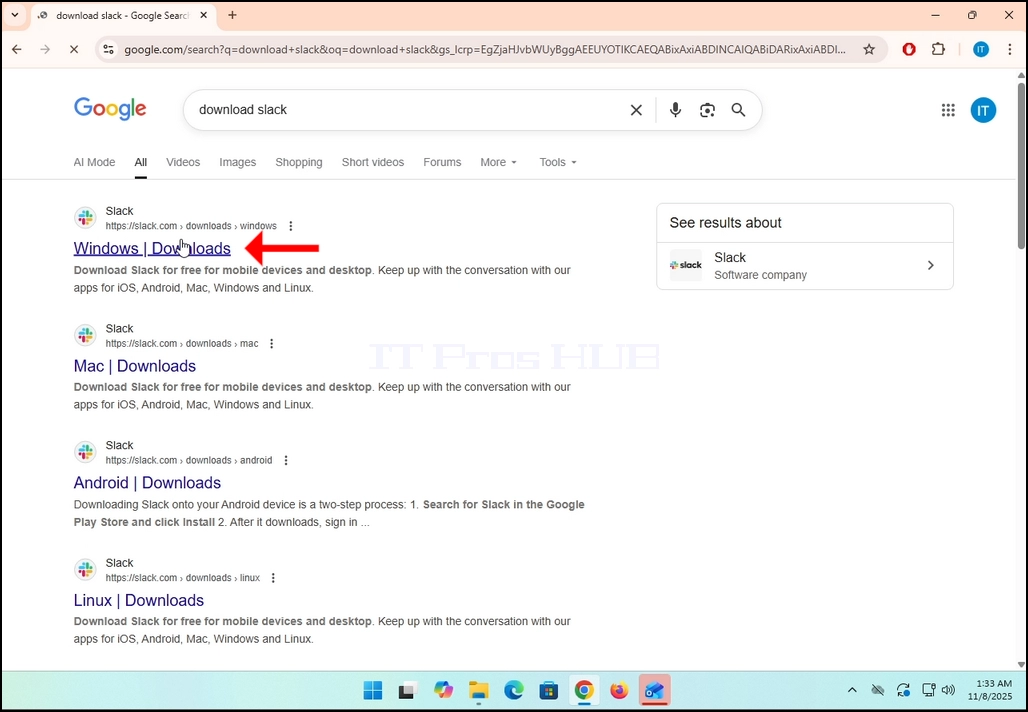Open Microsoft Edge from taskbar
Screen dimensions: 1028x712
click(514, 690)
